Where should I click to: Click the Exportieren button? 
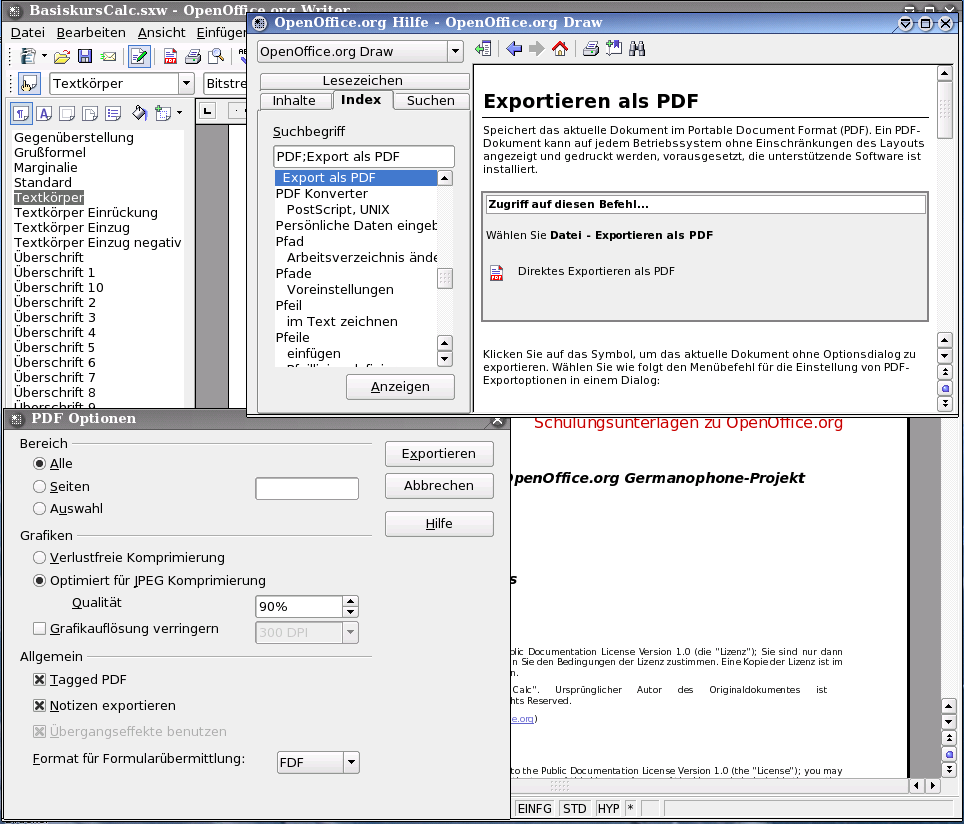pos(439,454)
